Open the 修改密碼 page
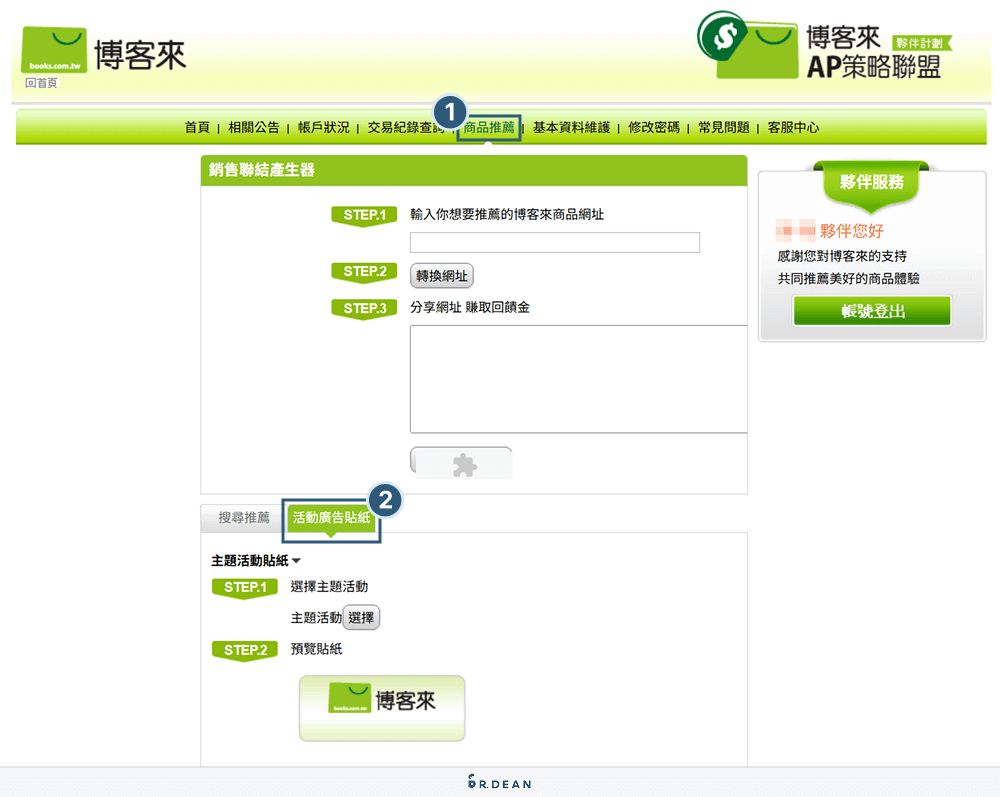Screen dimensions: 1000x797 pos(654,127)
